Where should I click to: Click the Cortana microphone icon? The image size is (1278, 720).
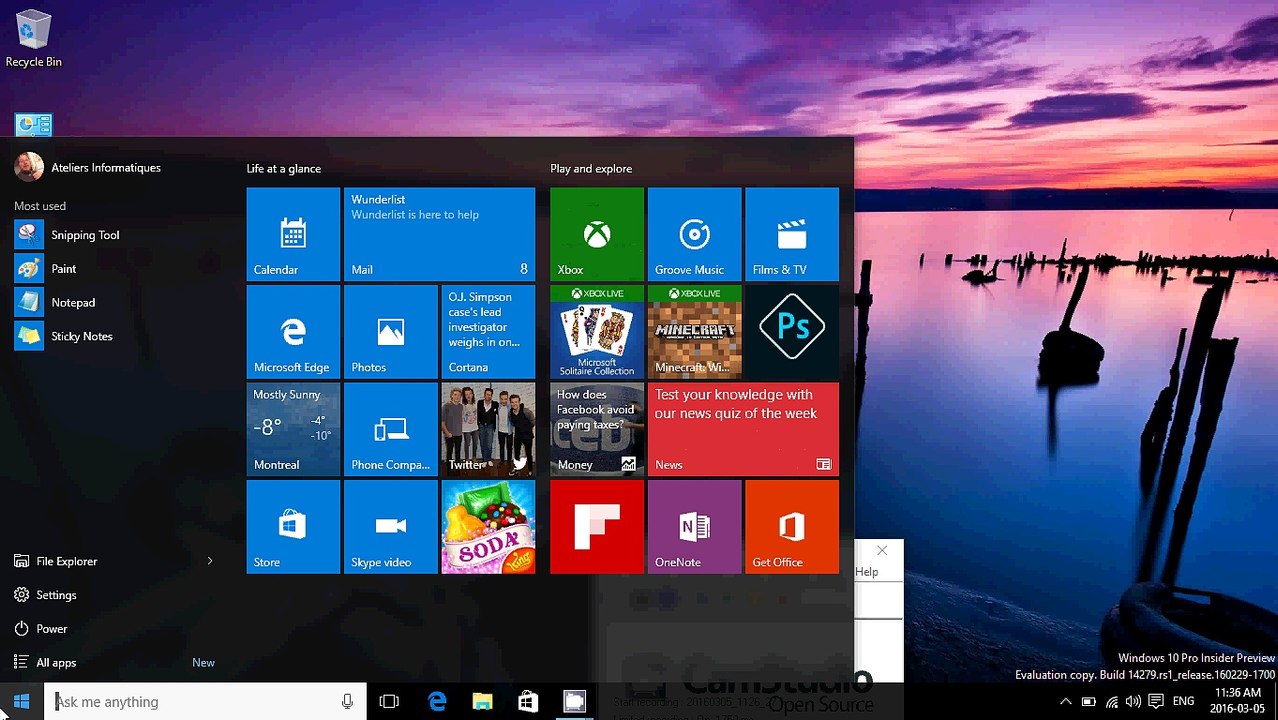coord(347,702)
